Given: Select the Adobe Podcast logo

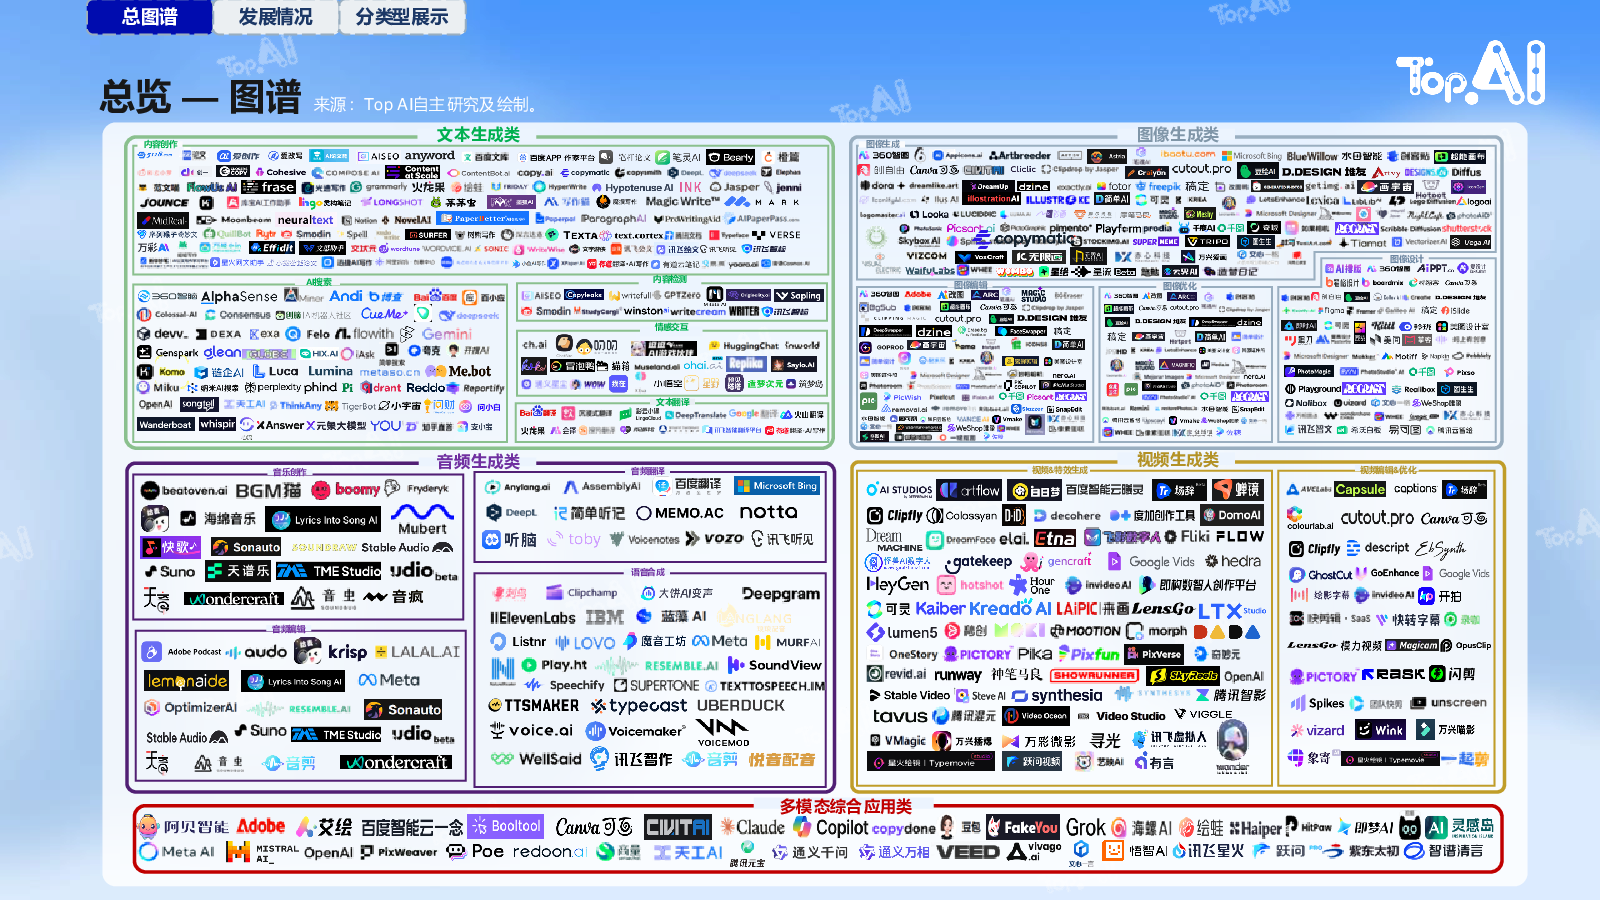Looking at the screenshot, I should tap(181, 652).
